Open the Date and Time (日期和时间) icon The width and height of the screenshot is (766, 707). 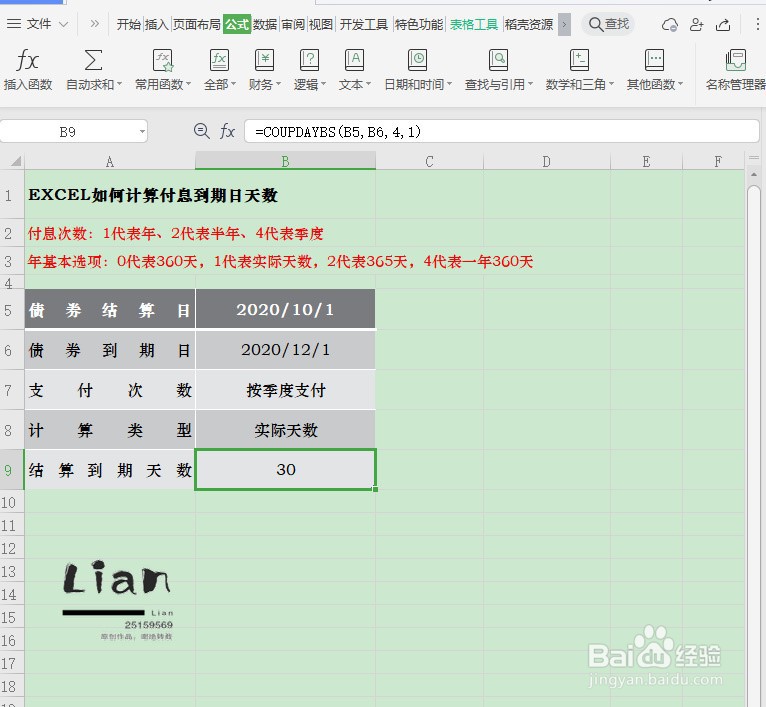coord(417,61)
